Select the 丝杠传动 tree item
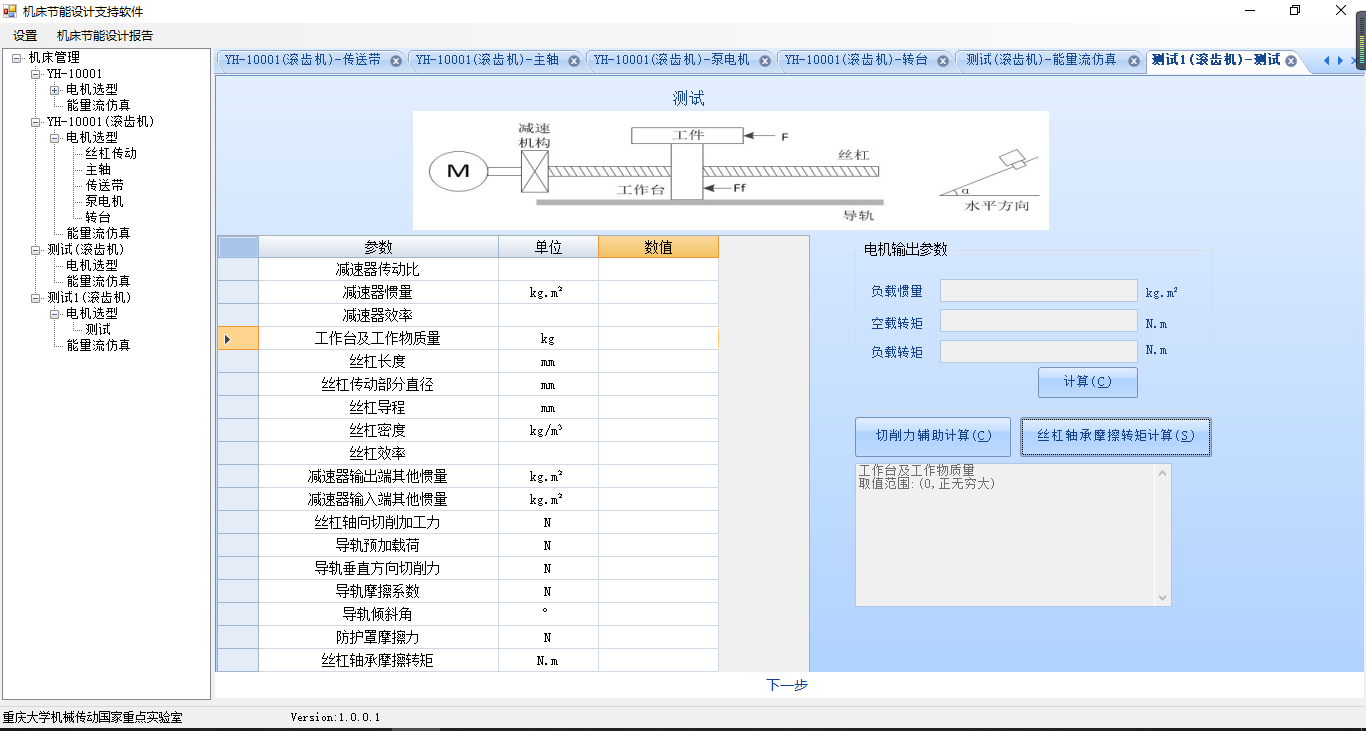This screenshot has width=1366, height=731. 111,154
